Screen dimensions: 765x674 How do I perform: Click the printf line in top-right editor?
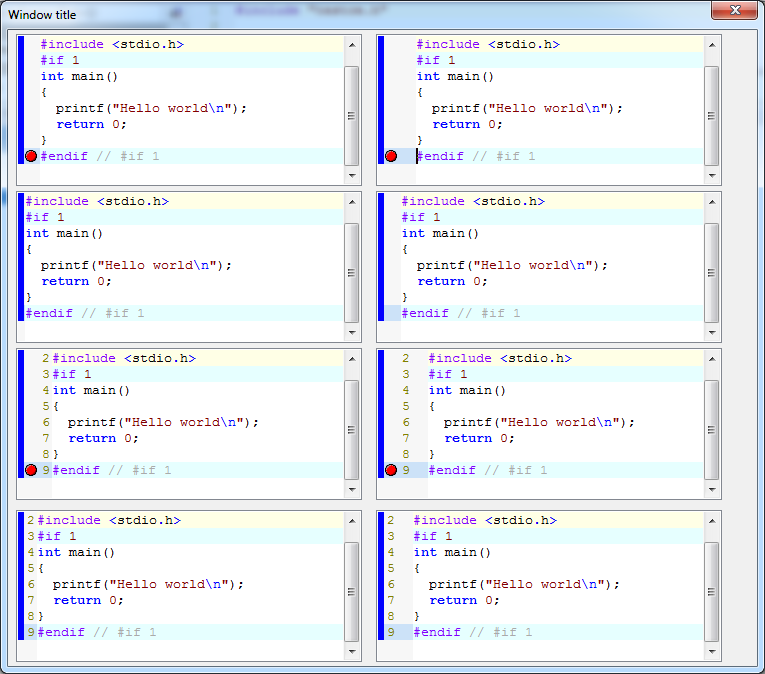[527, 108]
